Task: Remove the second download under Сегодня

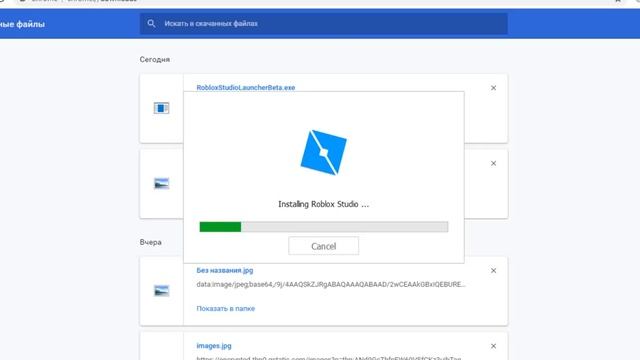Action: [x=493, y=163]
